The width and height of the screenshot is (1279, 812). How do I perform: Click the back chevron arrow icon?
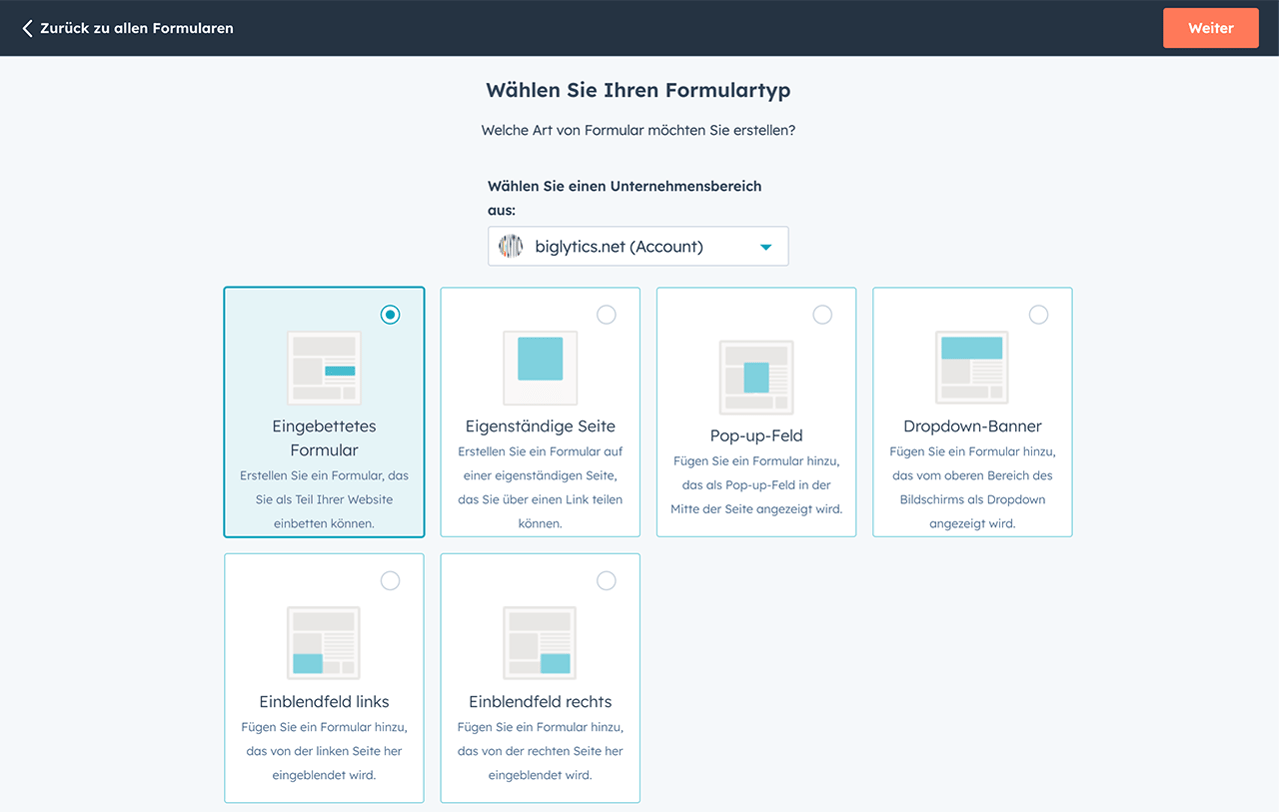click(x=27, y=28)
